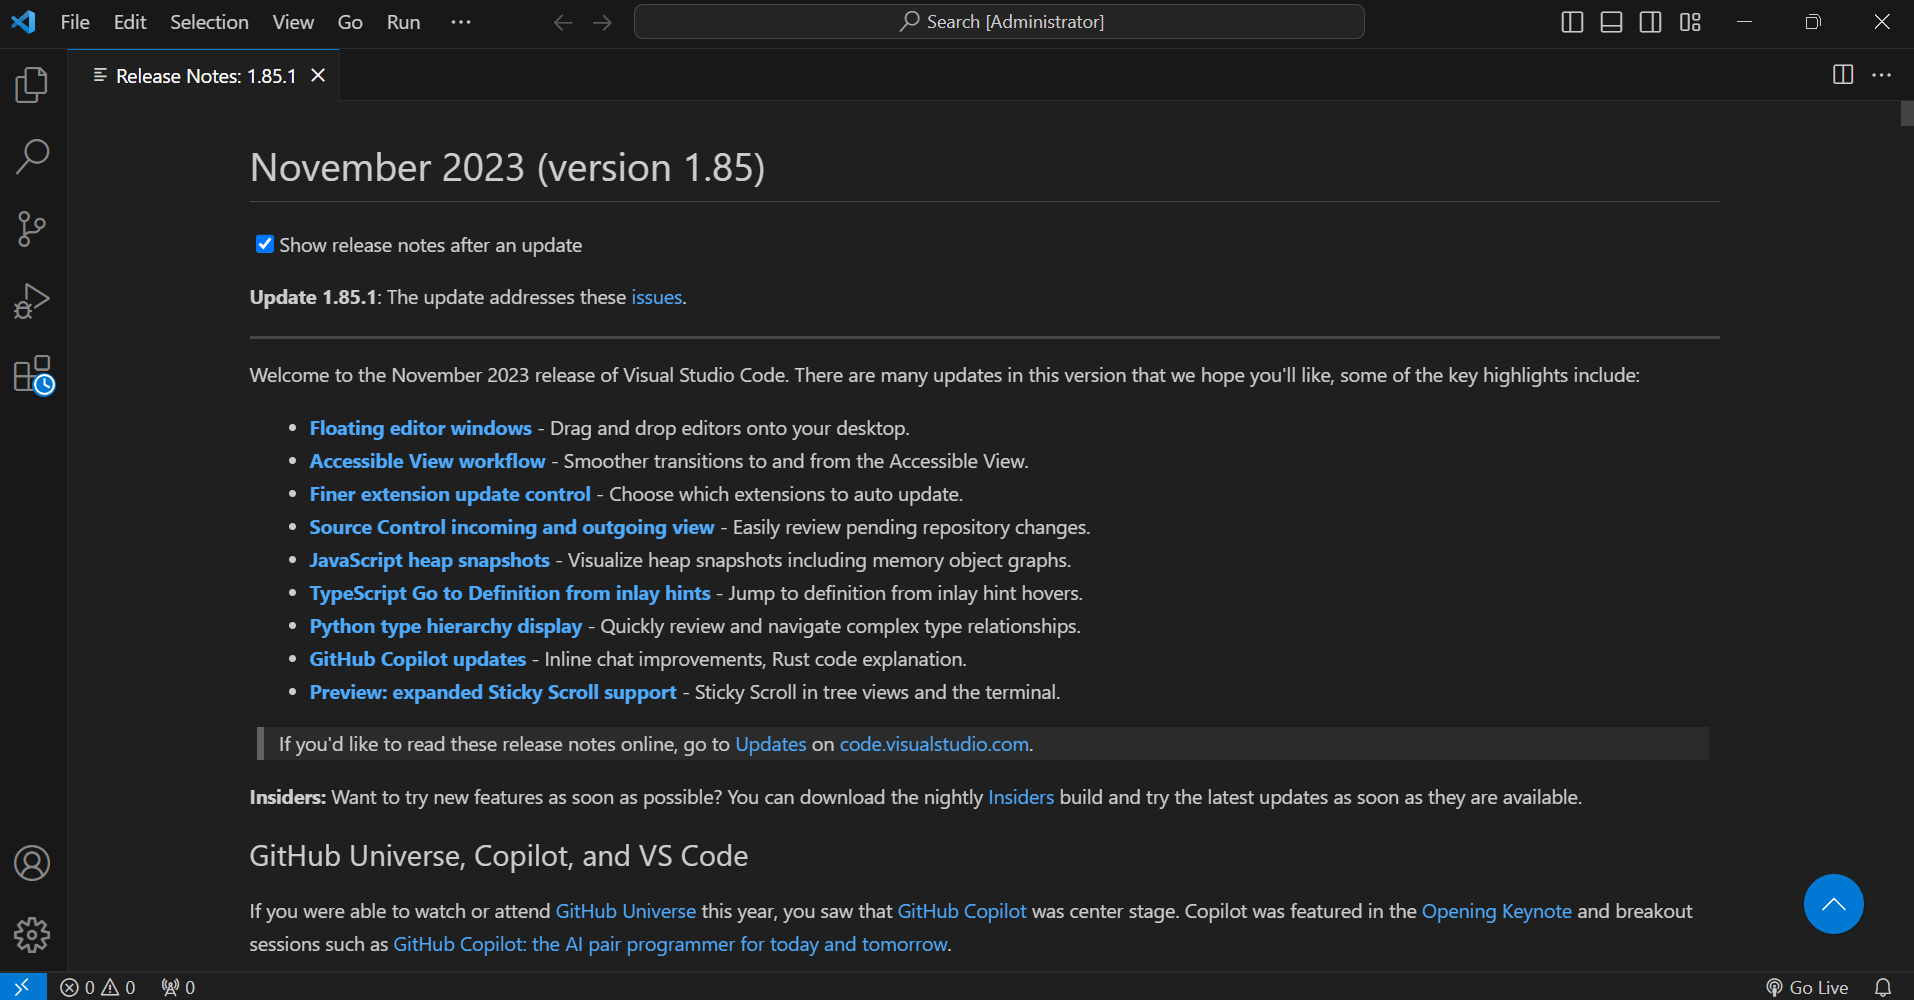Open the editor More Actions ellipsis menu
Image resolution: width=1914 pixels, height=1000 pixels.
pyautogui.click(x=1882, y=74)
